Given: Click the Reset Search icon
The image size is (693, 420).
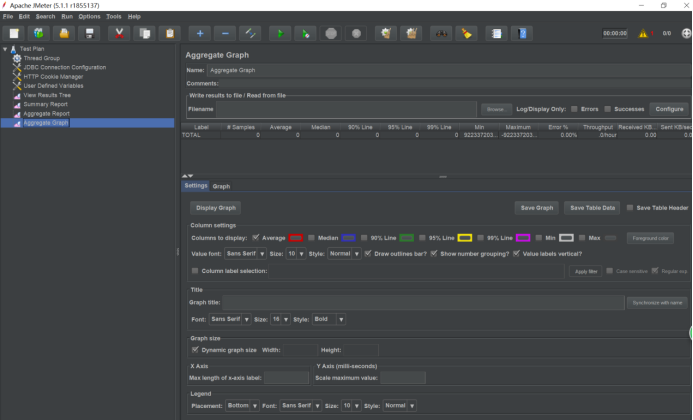Looking at the screenshot, I should coord(467,34).
